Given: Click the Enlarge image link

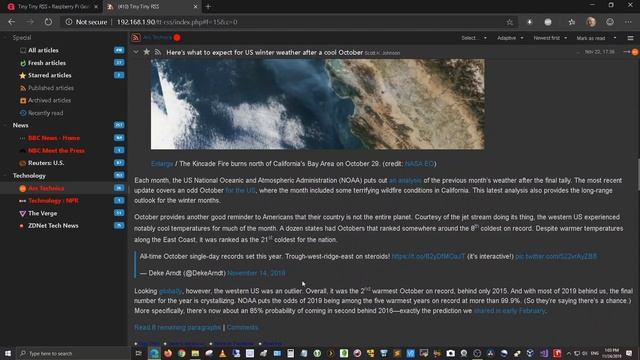Looking at the screenshot, I should tap(162, 164).
